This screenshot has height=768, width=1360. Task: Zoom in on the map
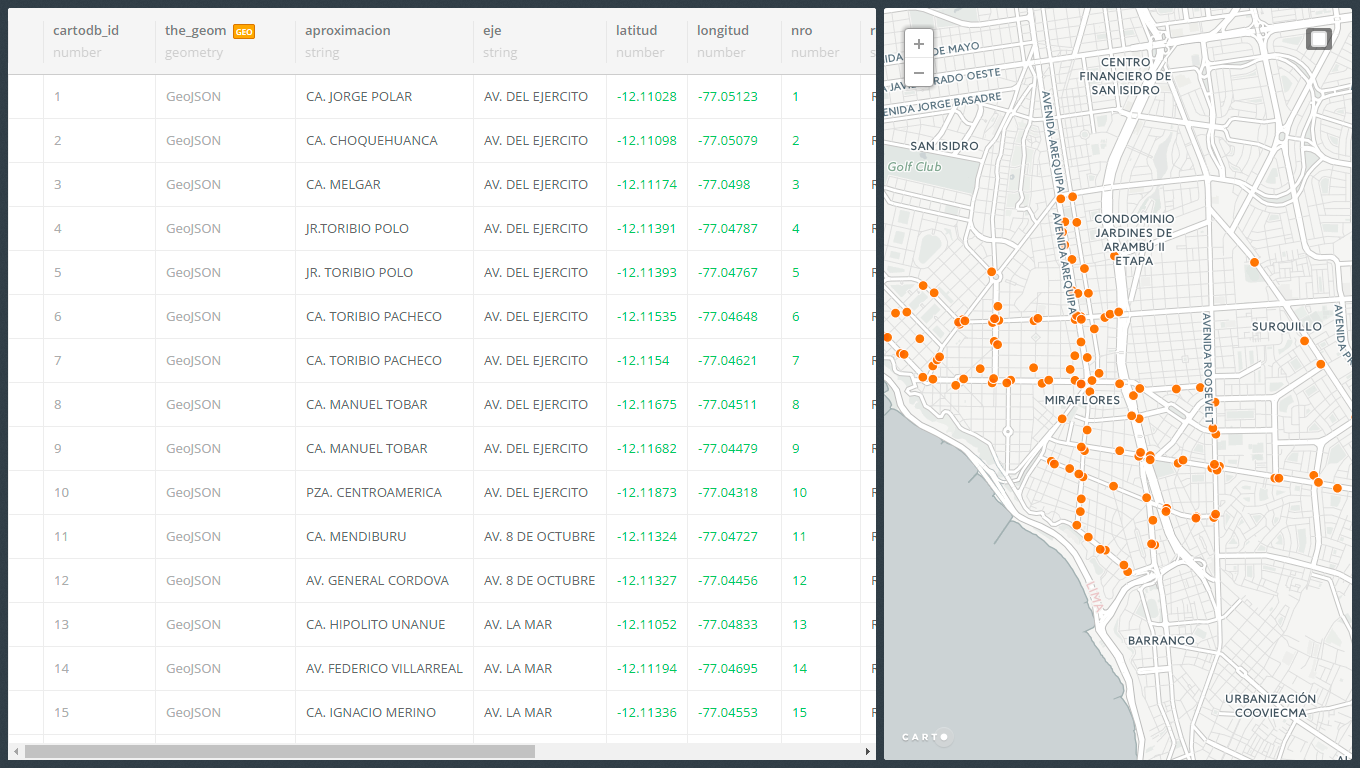tap(919, 44)
